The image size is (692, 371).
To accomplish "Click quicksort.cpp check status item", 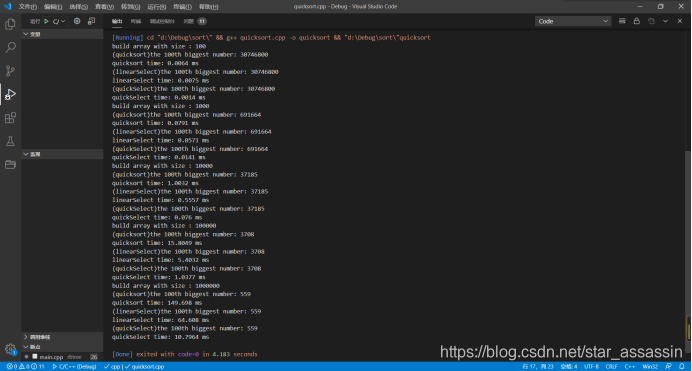I will [x=144, y=367].
